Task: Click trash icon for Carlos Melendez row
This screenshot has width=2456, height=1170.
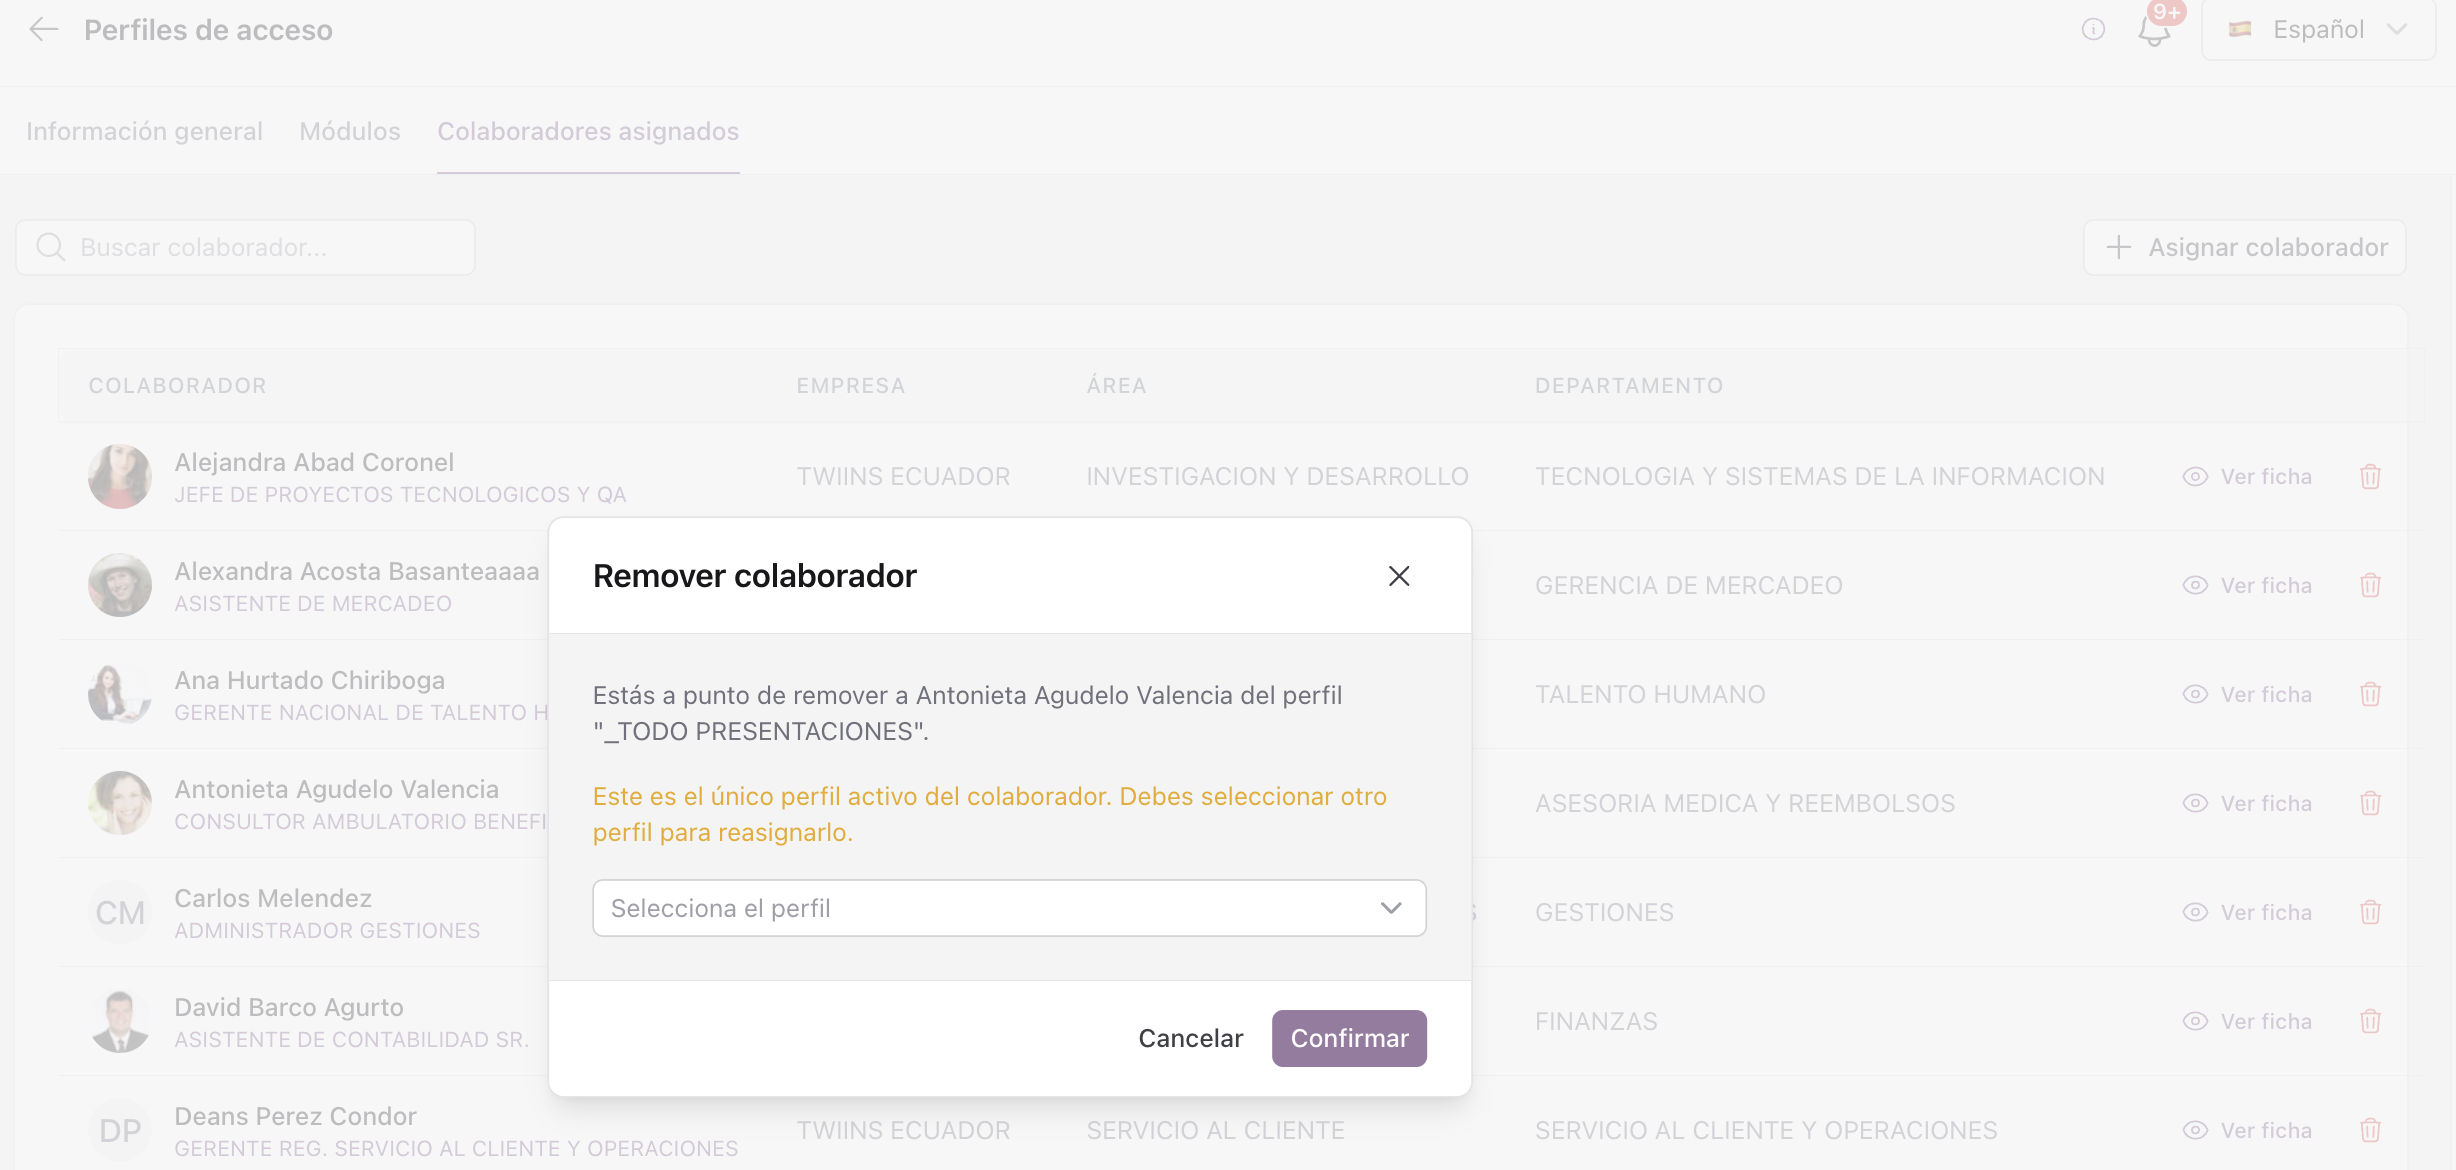Action: [2370, 912]
